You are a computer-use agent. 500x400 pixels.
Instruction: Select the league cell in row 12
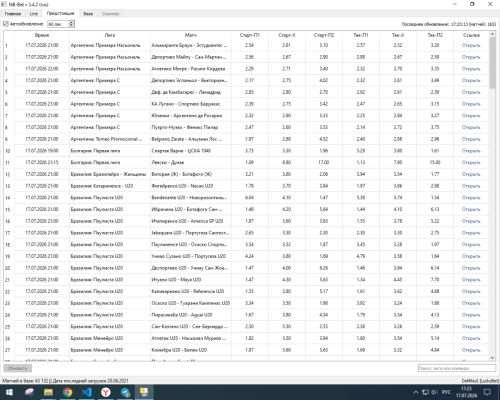110,174
